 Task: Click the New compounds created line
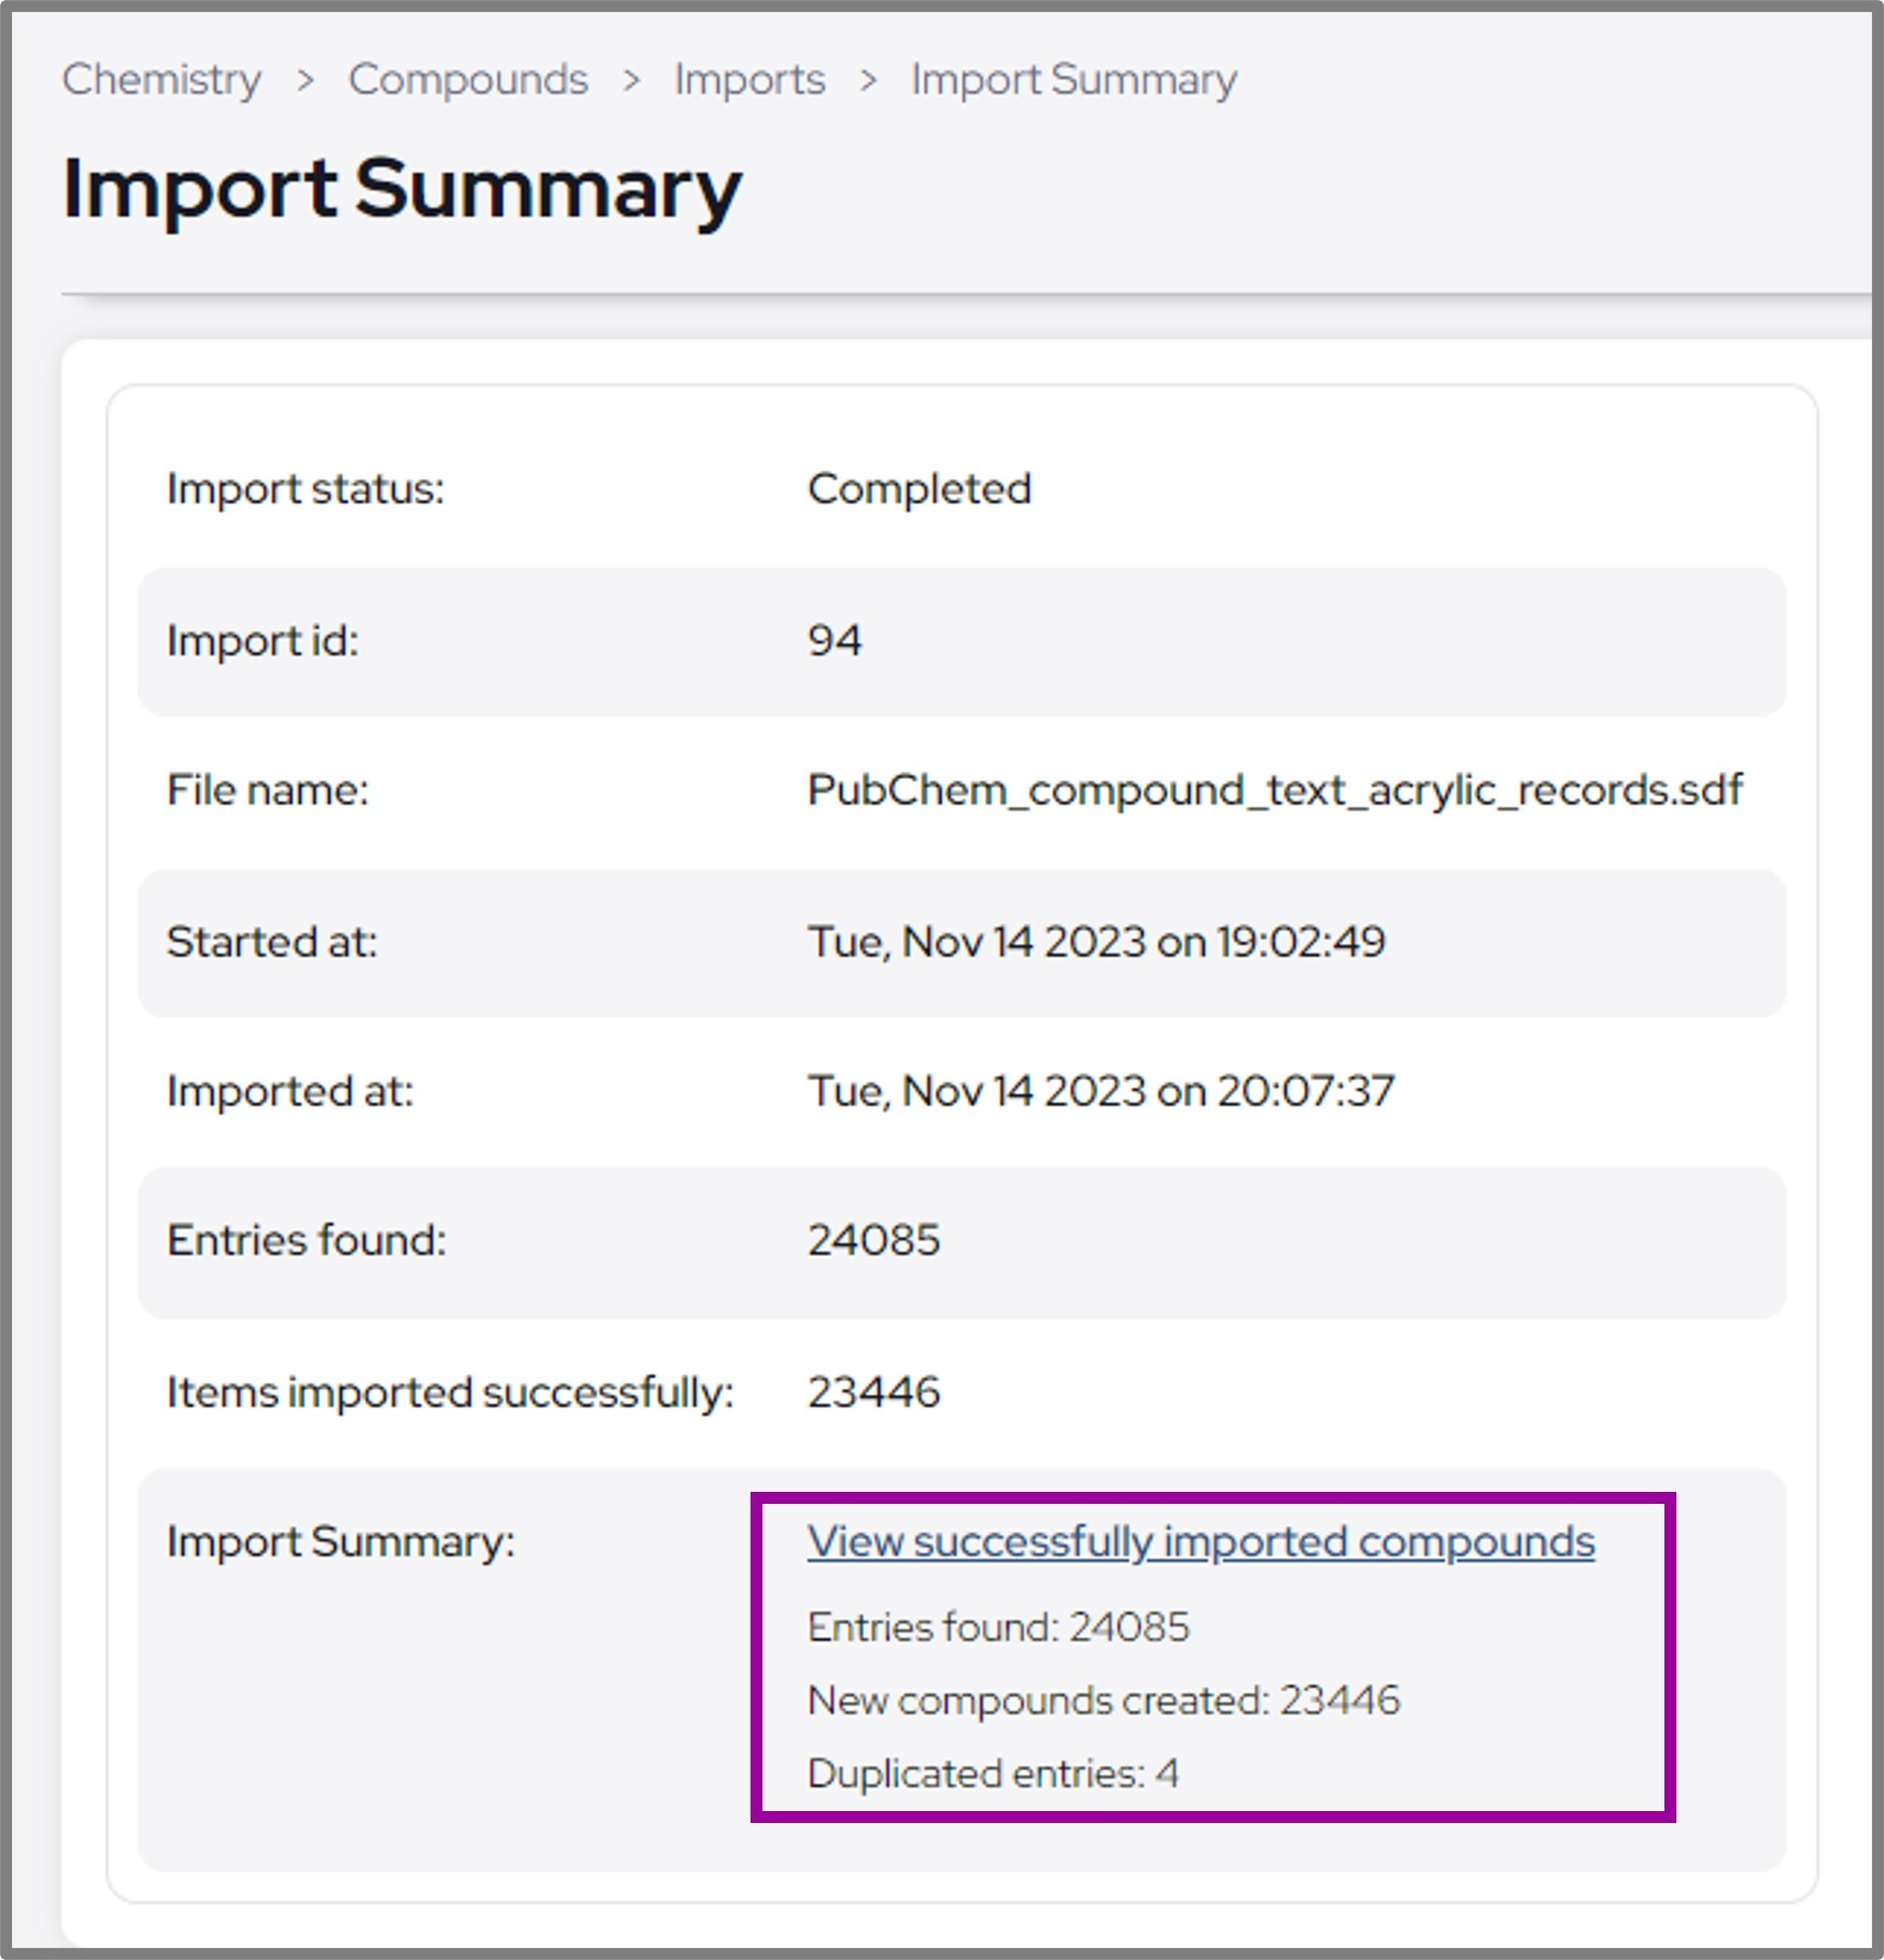[x=1103, y=1700]
